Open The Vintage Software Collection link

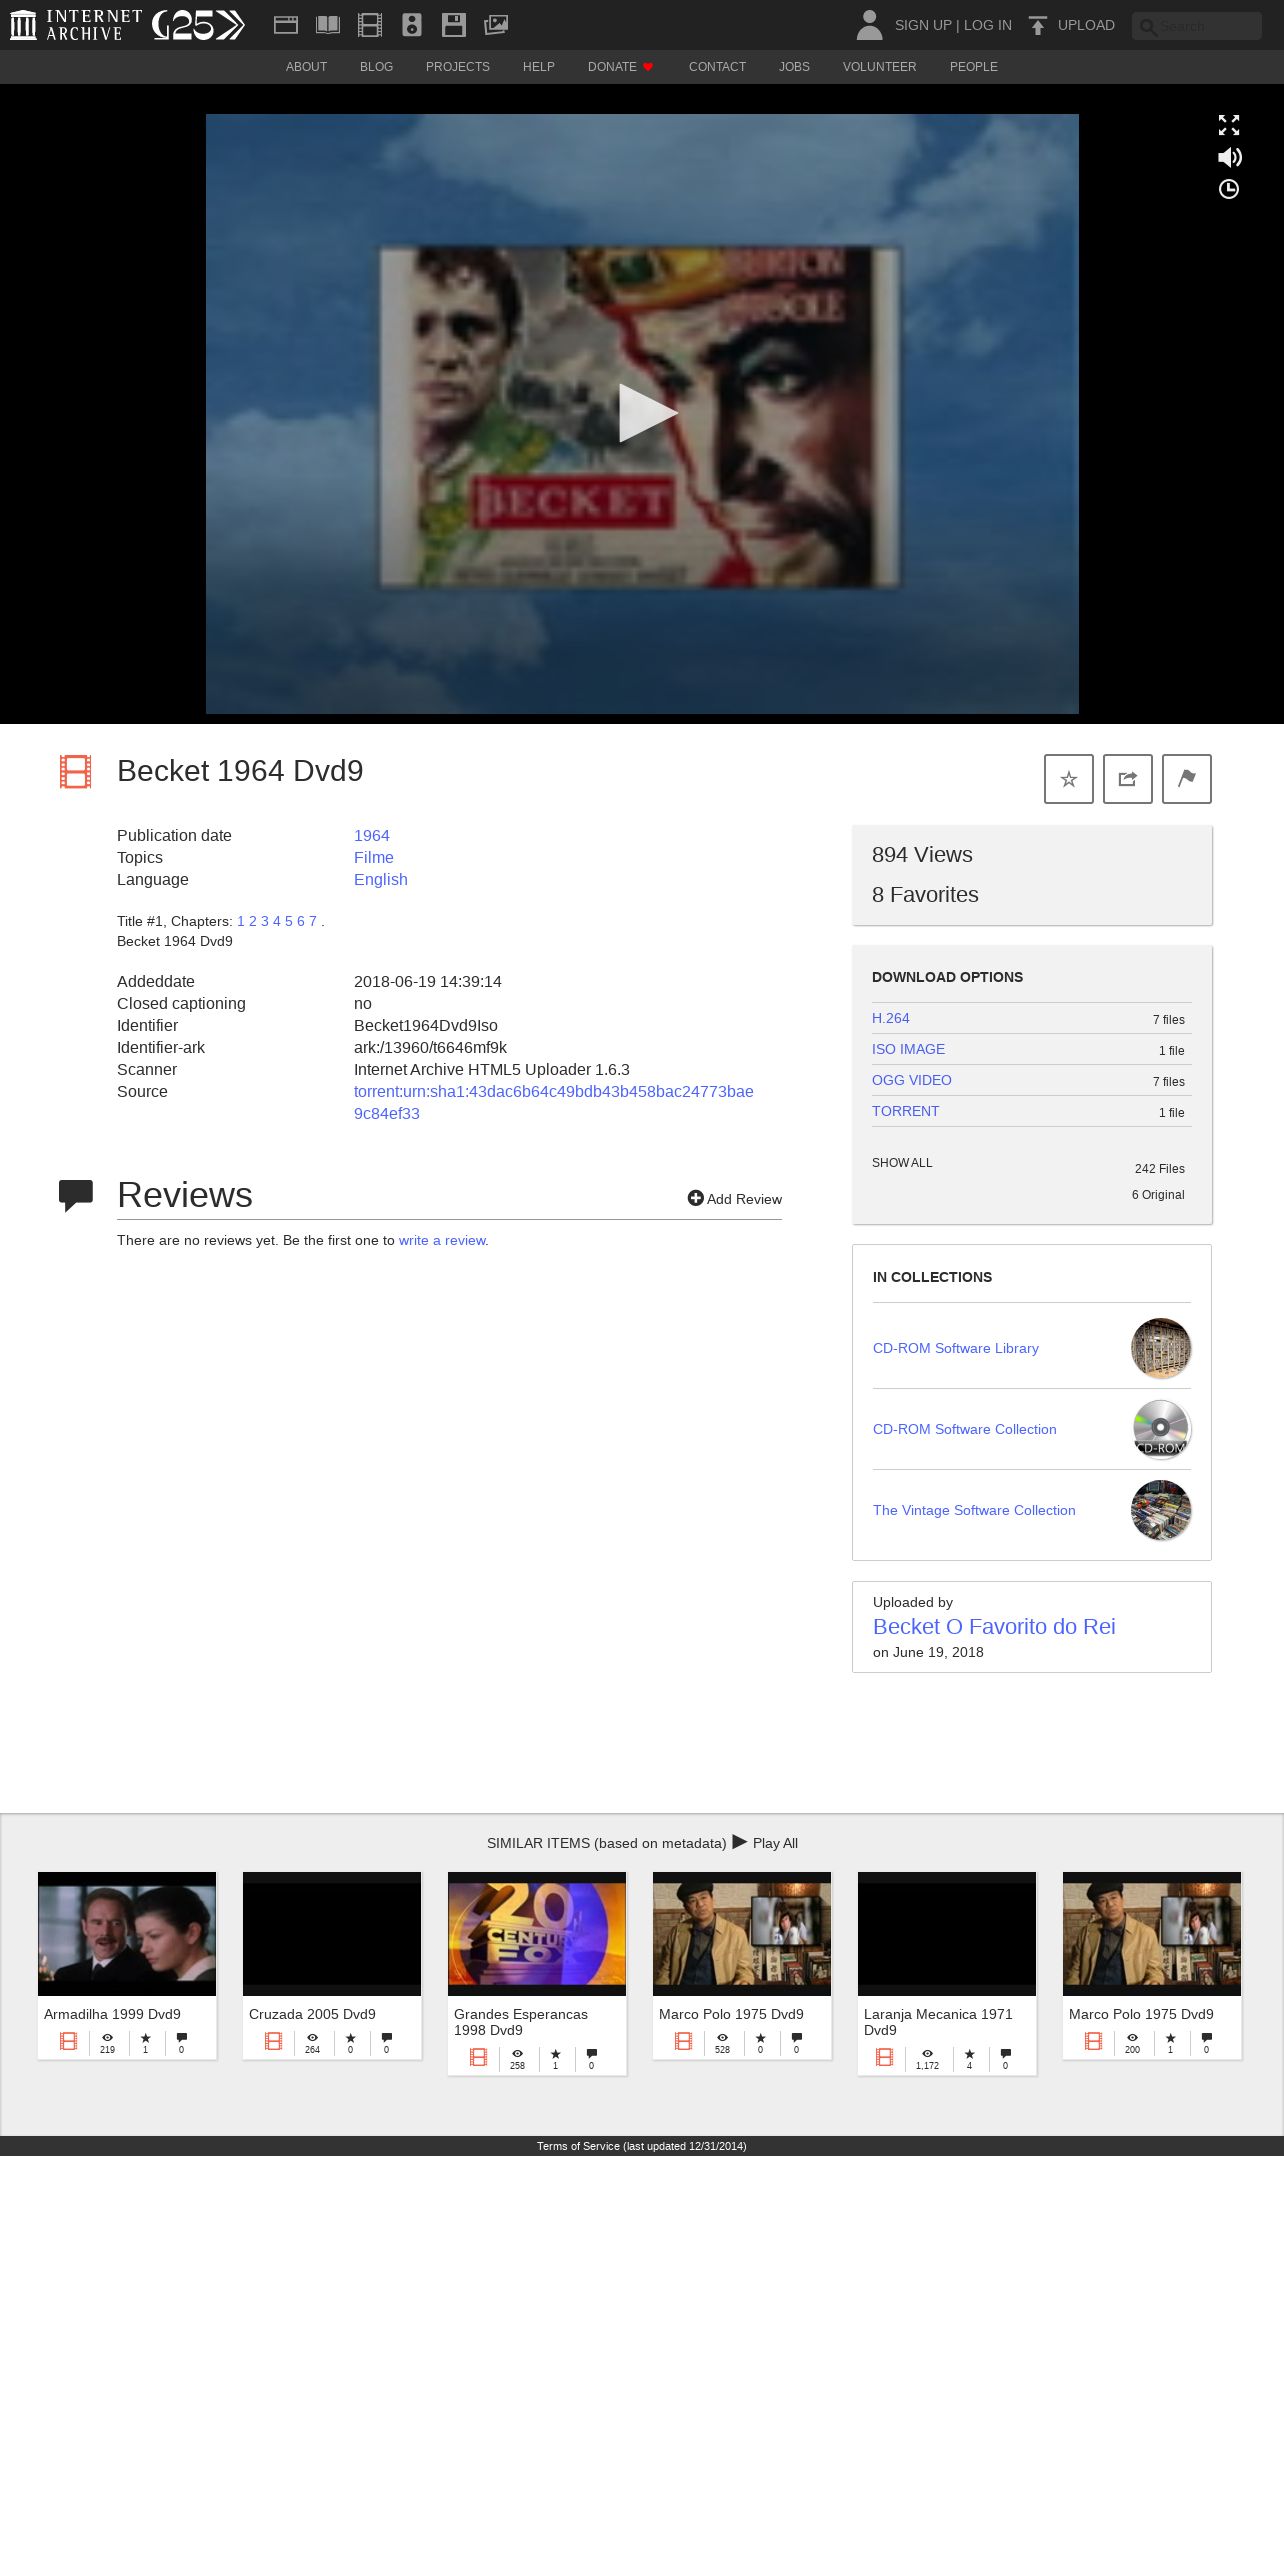tap(974, 1510)
